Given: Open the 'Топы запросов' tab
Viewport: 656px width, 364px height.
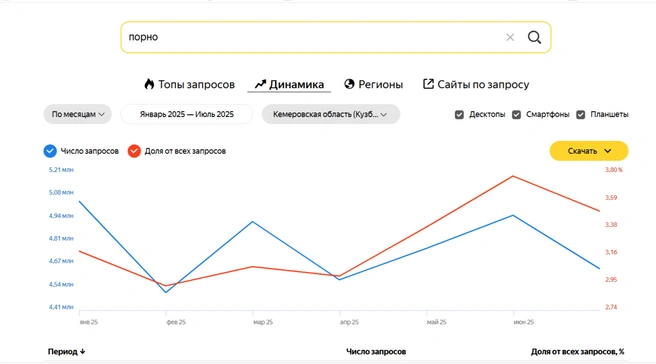Looking at the screenshot, I should tap(189, 85).
